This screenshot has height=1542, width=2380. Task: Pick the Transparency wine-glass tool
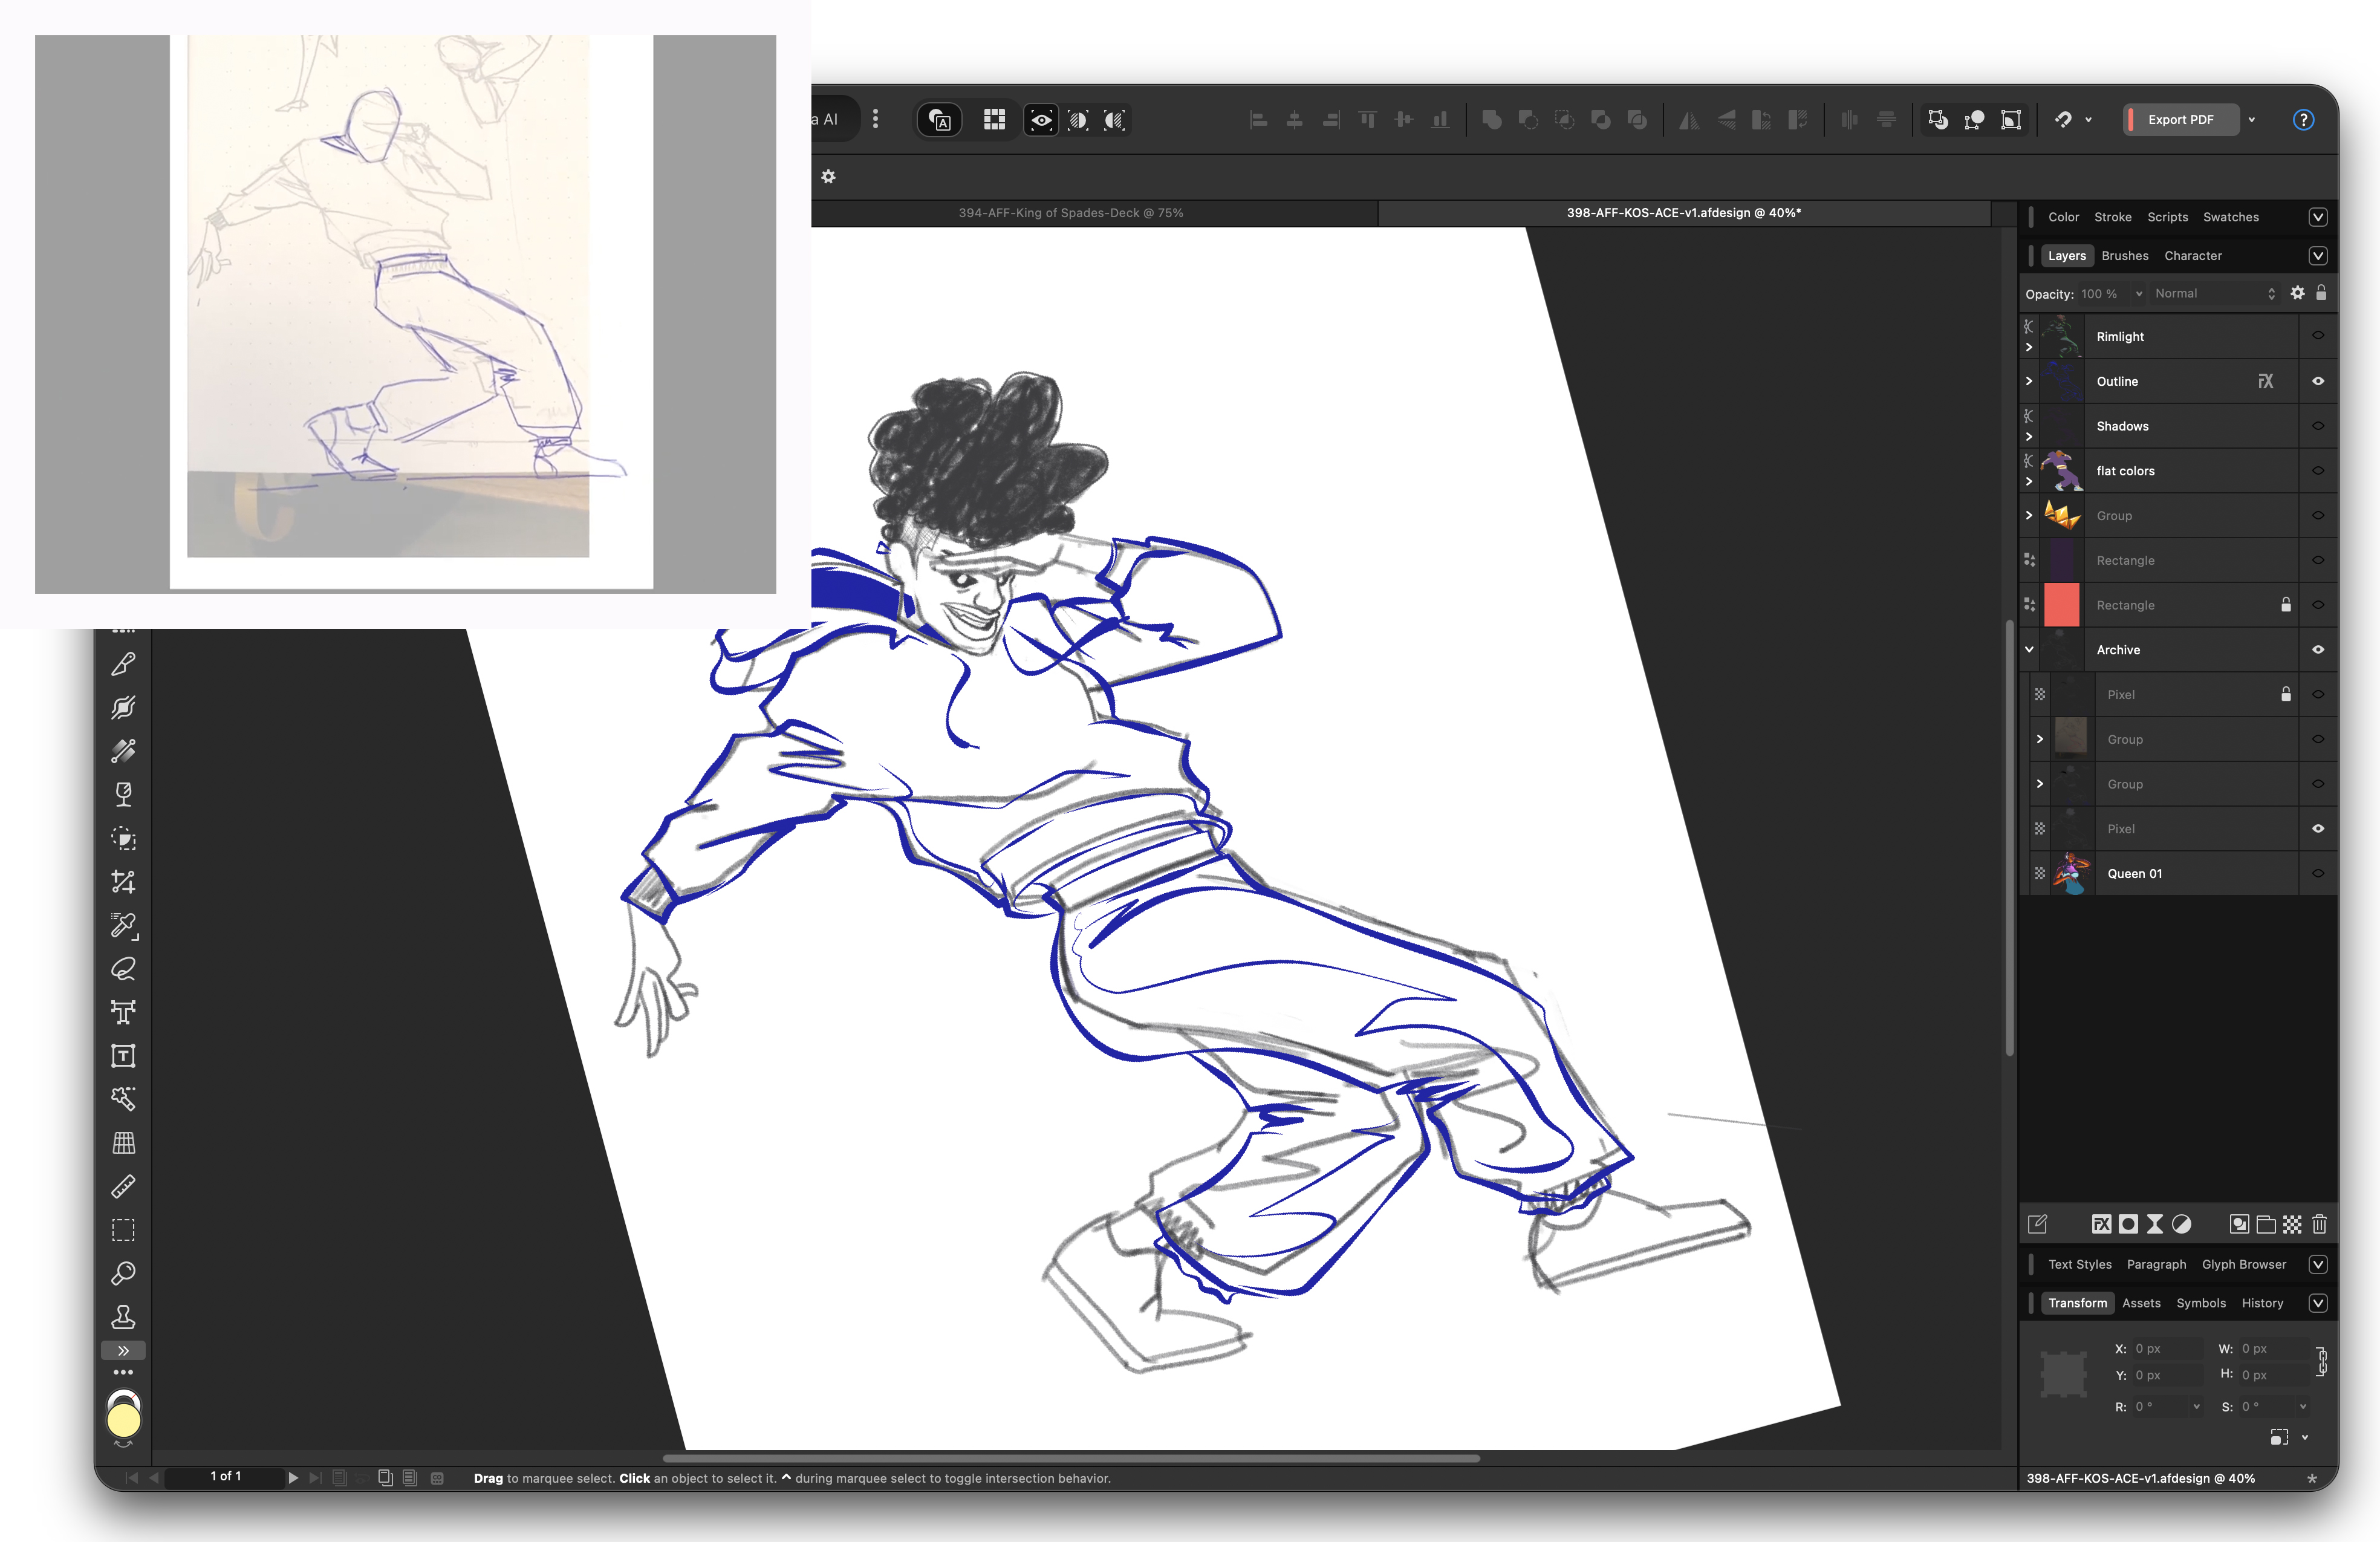[x=123, y=795]
